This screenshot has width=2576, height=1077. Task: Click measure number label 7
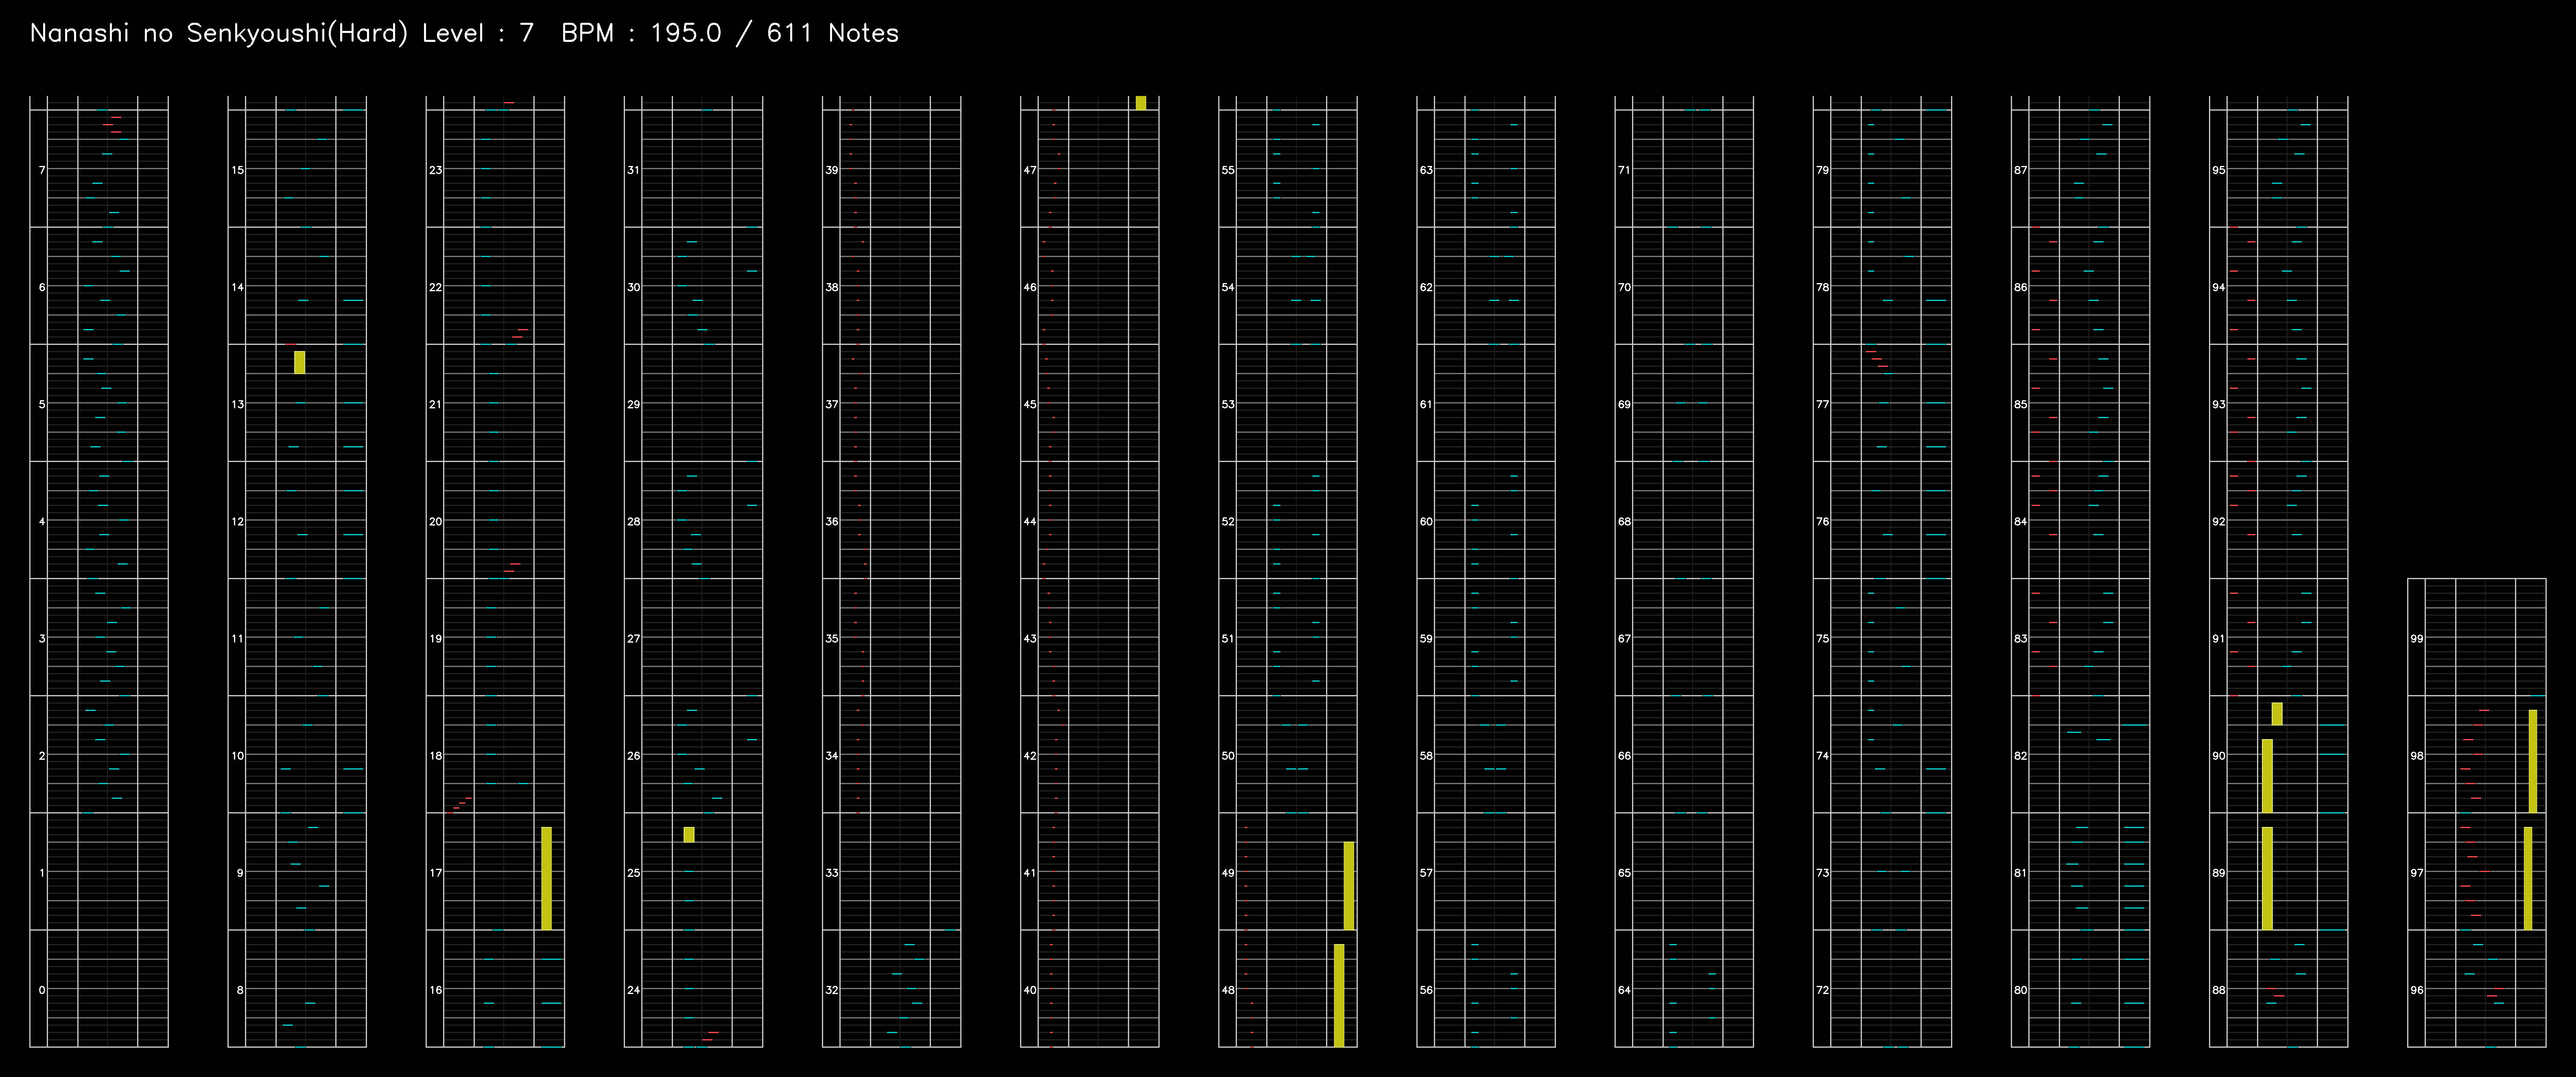tap(42, 170)
